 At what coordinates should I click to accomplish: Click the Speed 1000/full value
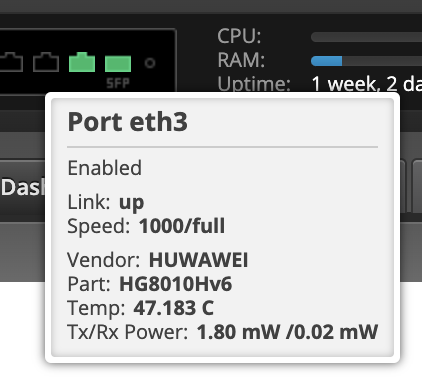[x=182, y=226]
